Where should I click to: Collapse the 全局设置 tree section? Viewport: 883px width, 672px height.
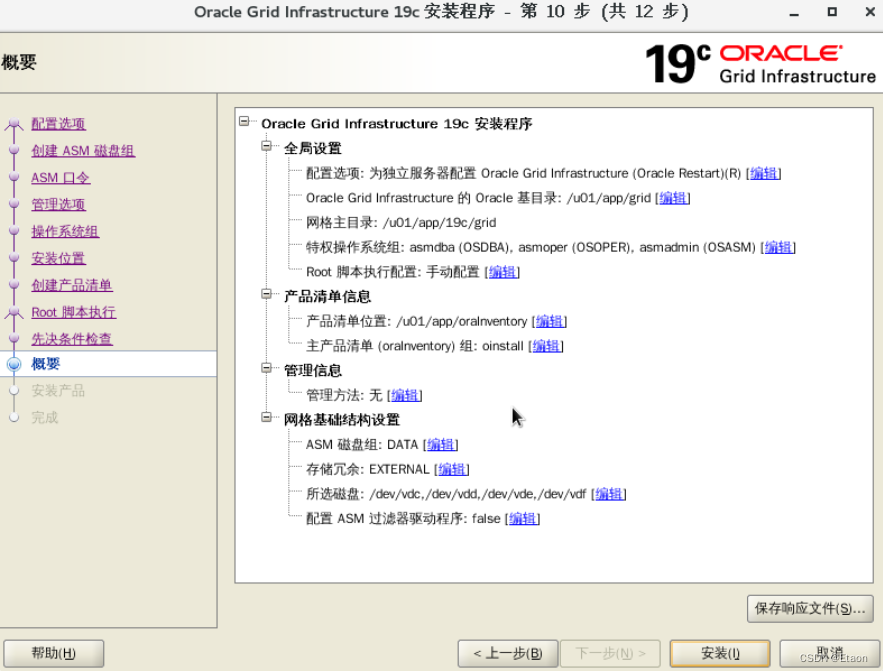(266, 146)
